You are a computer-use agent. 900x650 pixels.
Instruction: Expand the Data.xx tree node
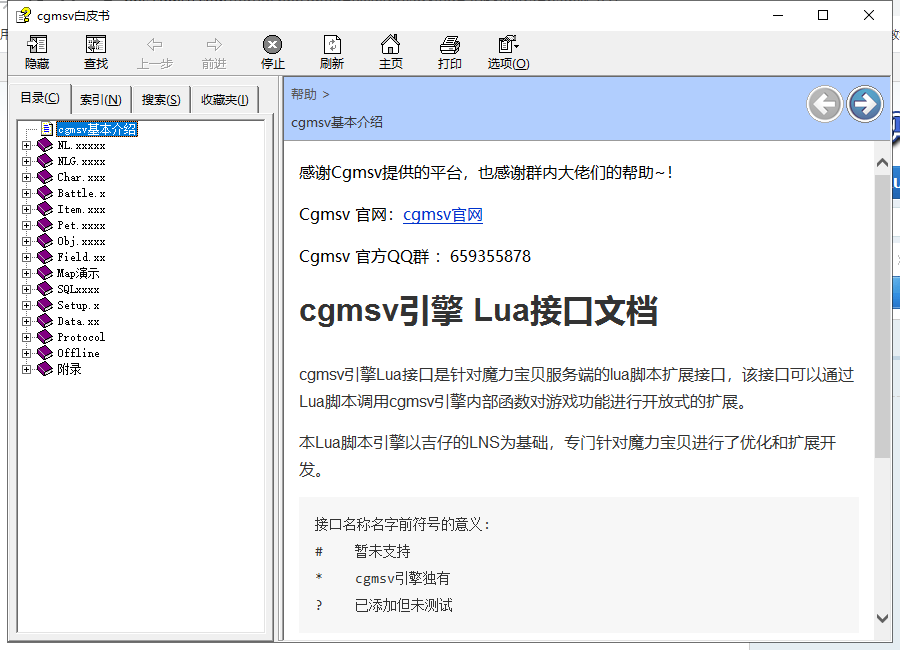(x=26, y=321)
